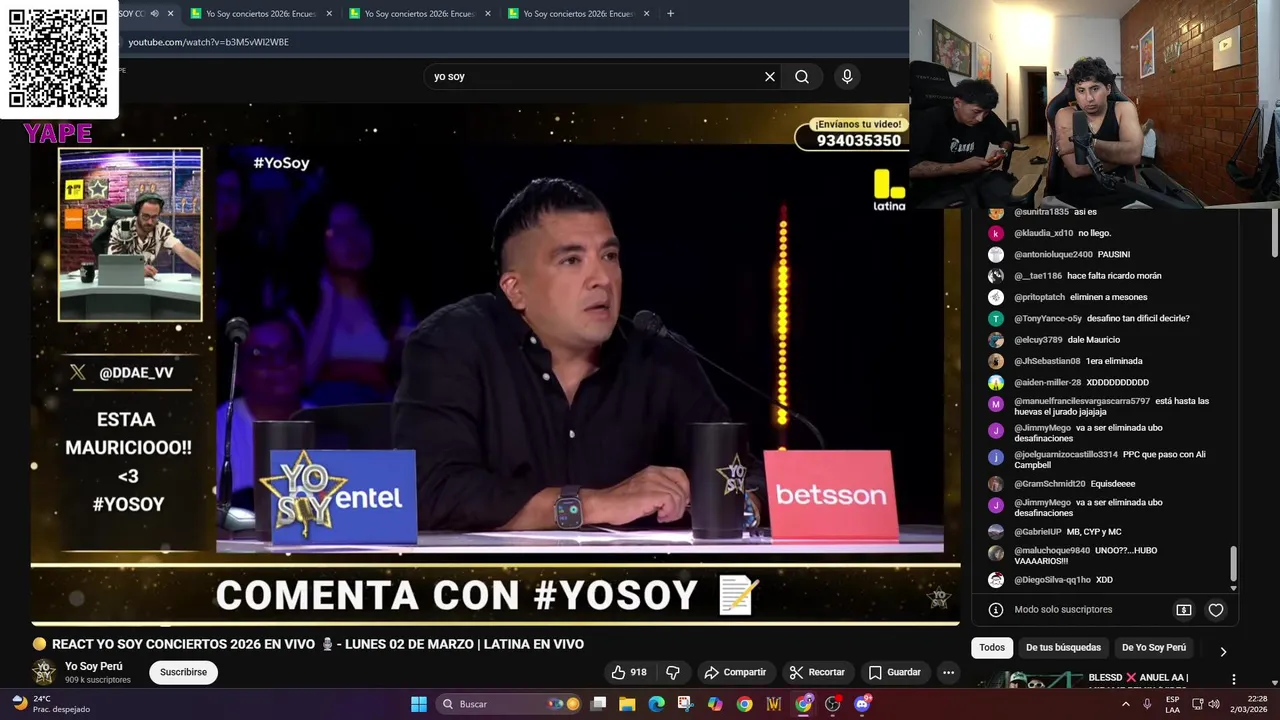Open File Explorer from the taskbar
Viewport: 1280px width, 720px height.
(627, 704)
